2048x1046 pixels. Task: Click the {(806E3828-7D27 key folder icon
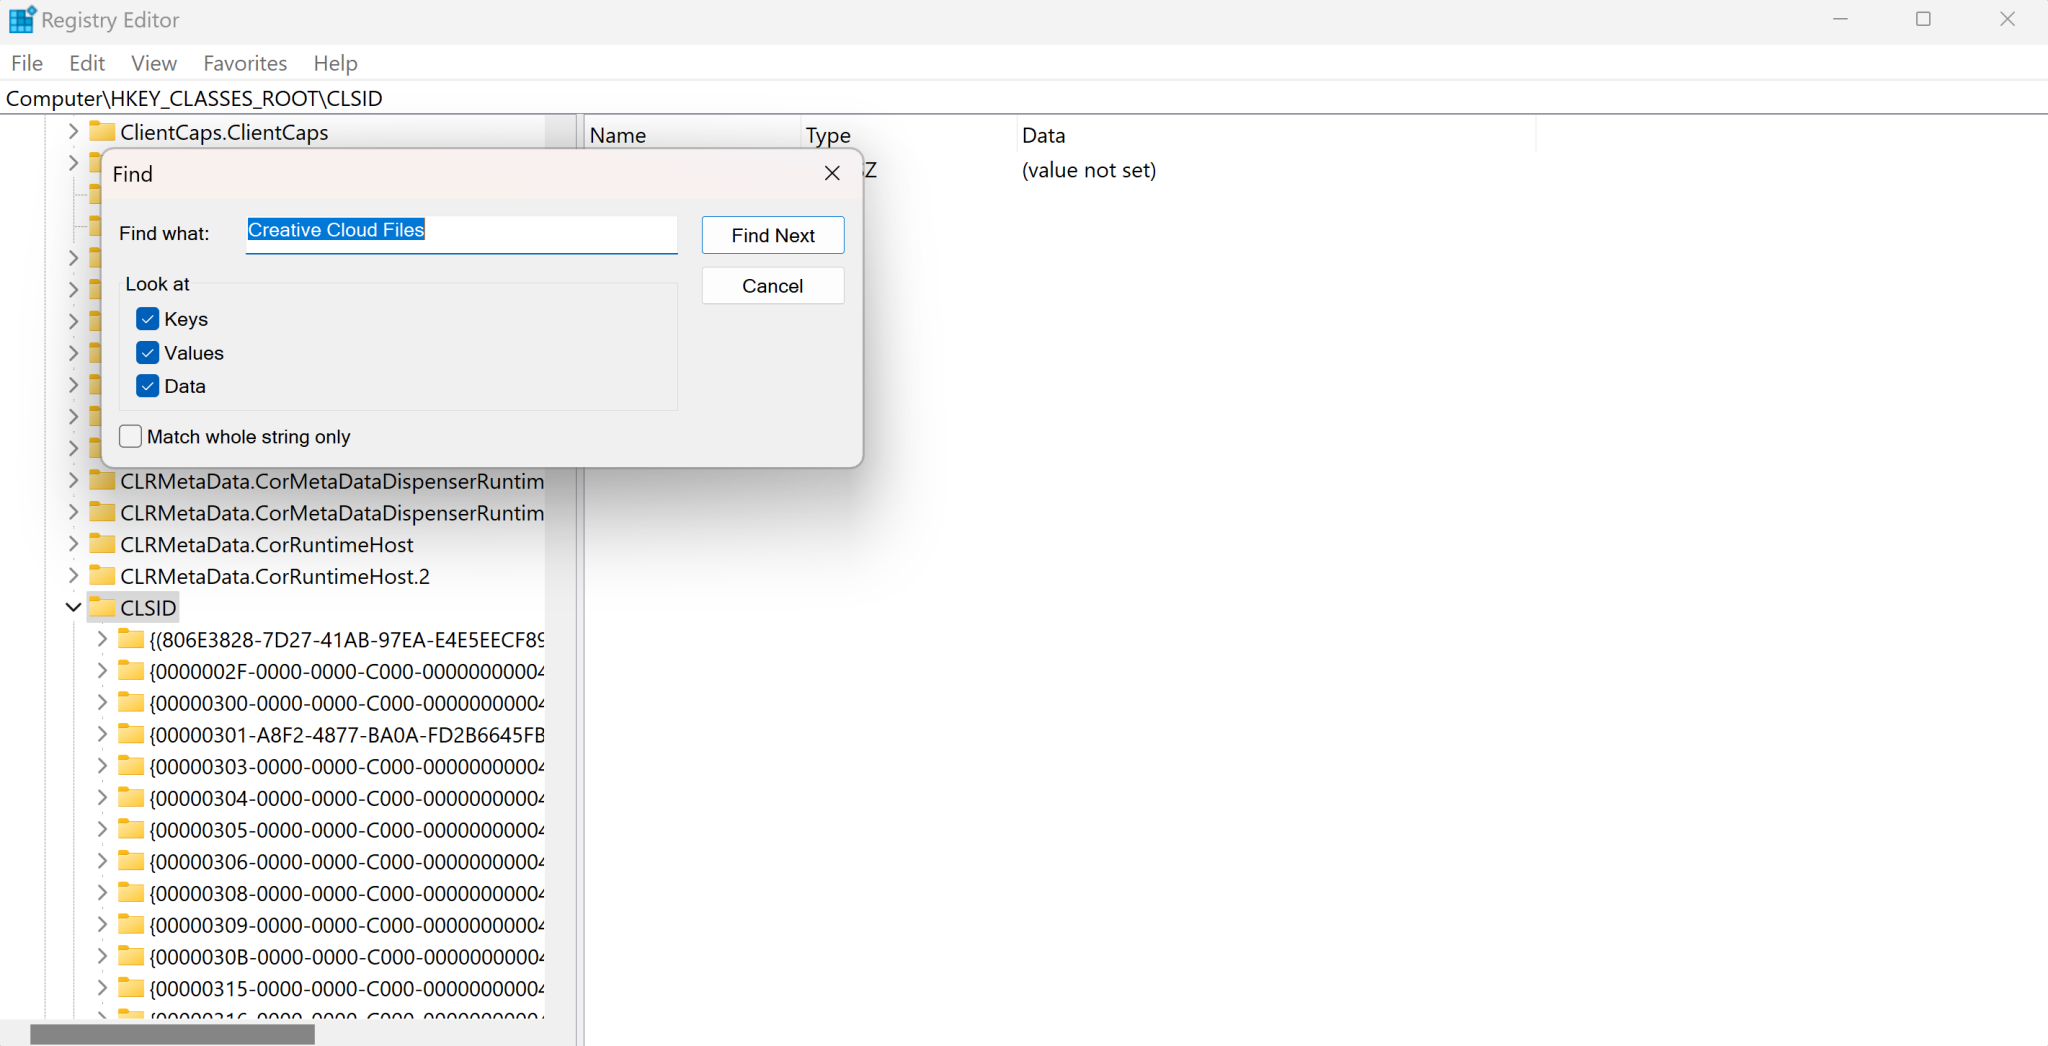[x=131, y=639]
